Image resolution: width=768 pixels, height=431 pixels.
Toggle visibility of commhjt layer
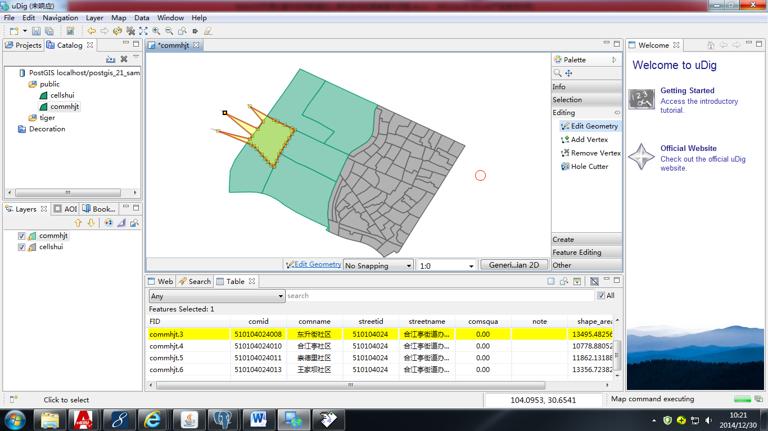pos(22,236)
